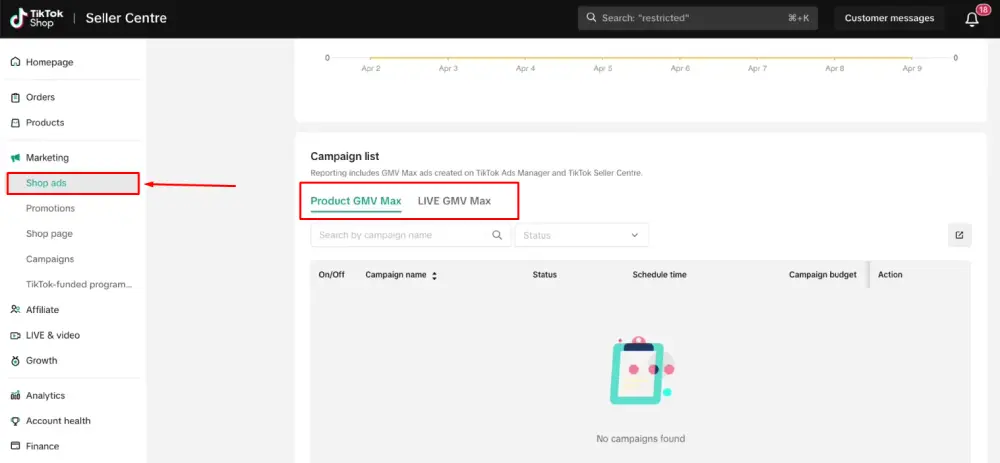Click the Campaign budget column header
Screen dimensions: 1000x463
point(823,274)
